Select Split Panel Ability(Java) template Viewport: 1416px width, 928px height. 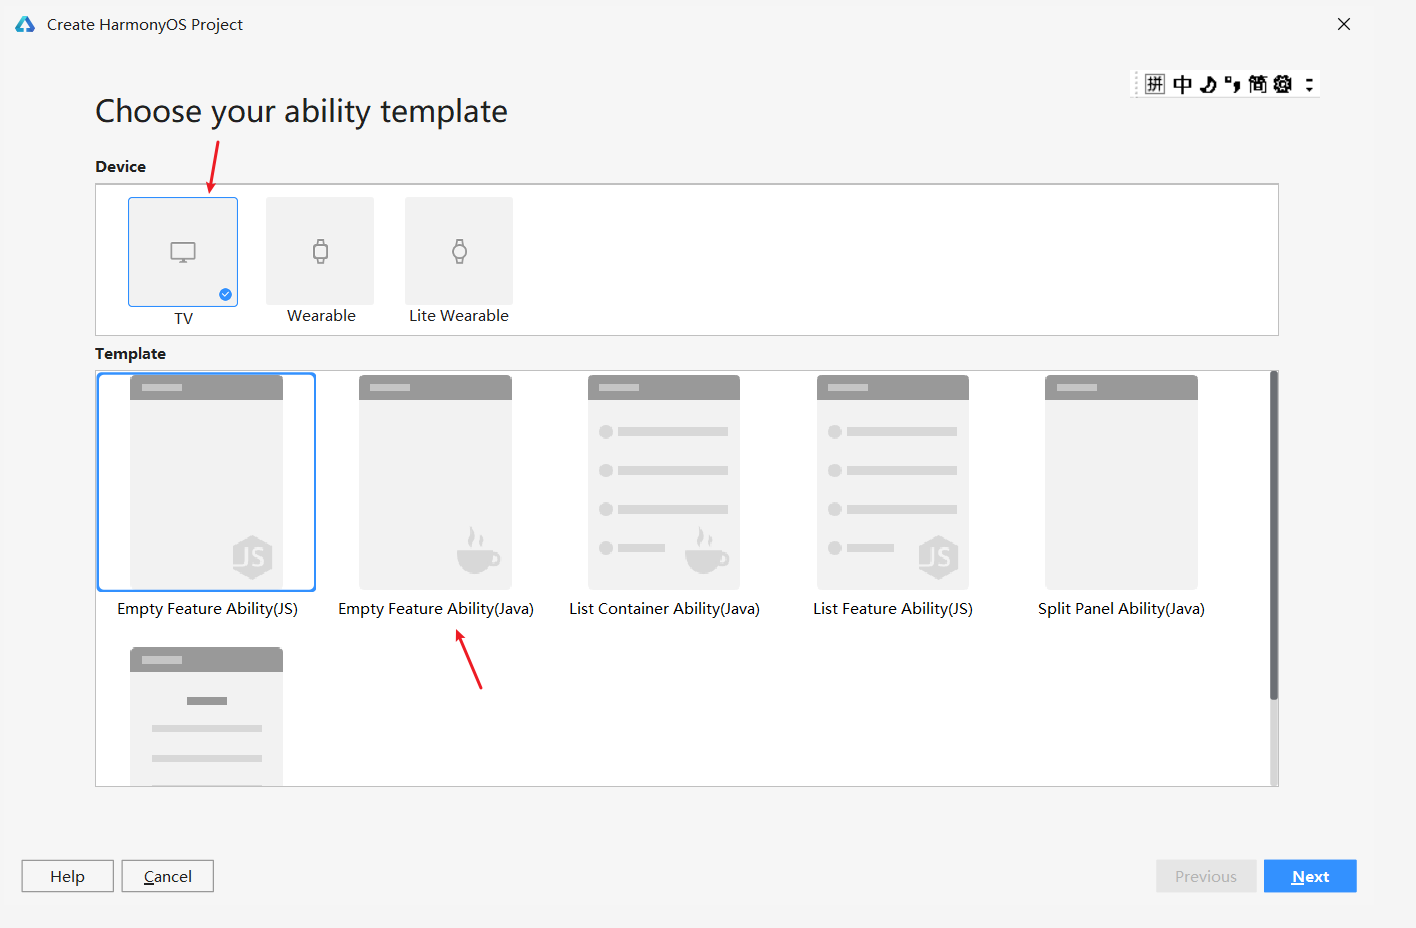coord(1121,482)
